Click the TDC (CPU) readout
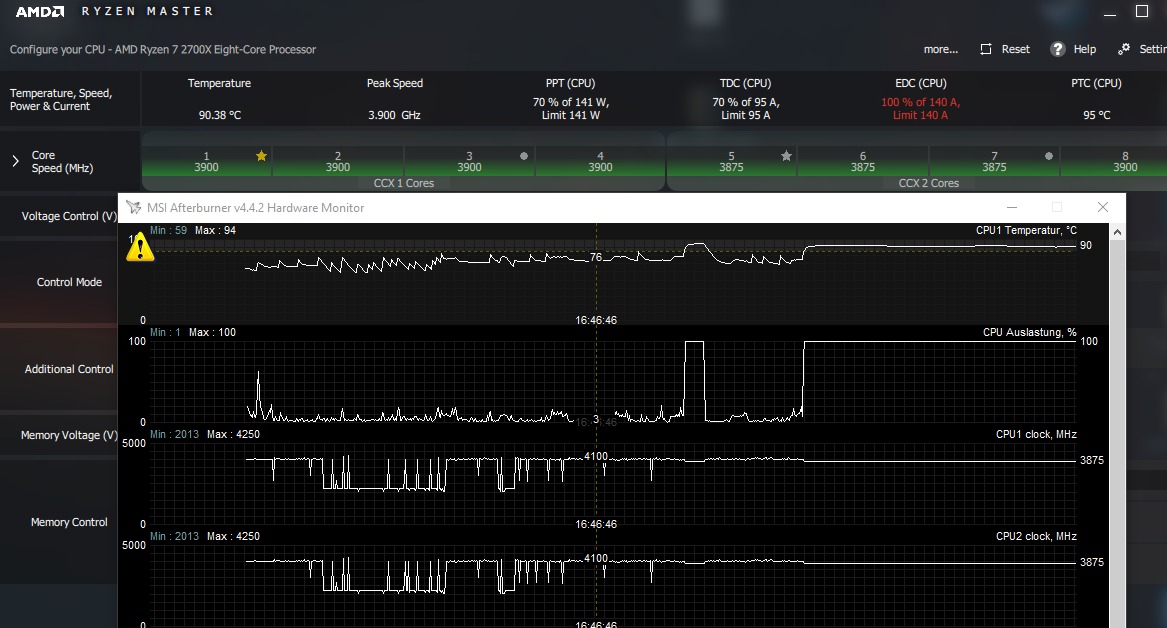Screen dimensions: 1167x628 746,109
